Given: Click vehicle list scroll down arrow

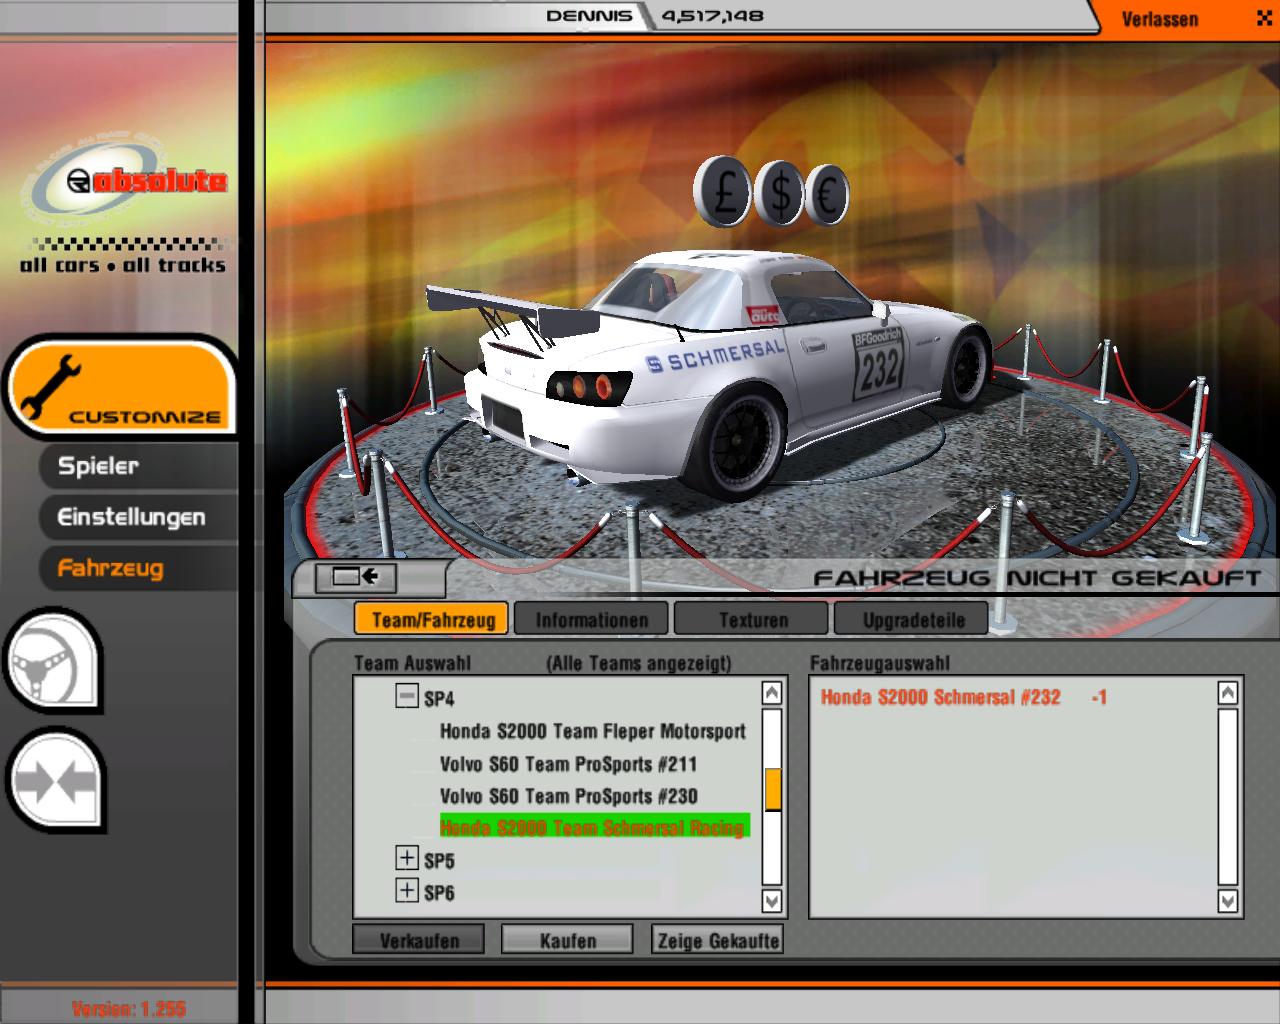Looking at the screenshot, I should tap(1228, 900).
